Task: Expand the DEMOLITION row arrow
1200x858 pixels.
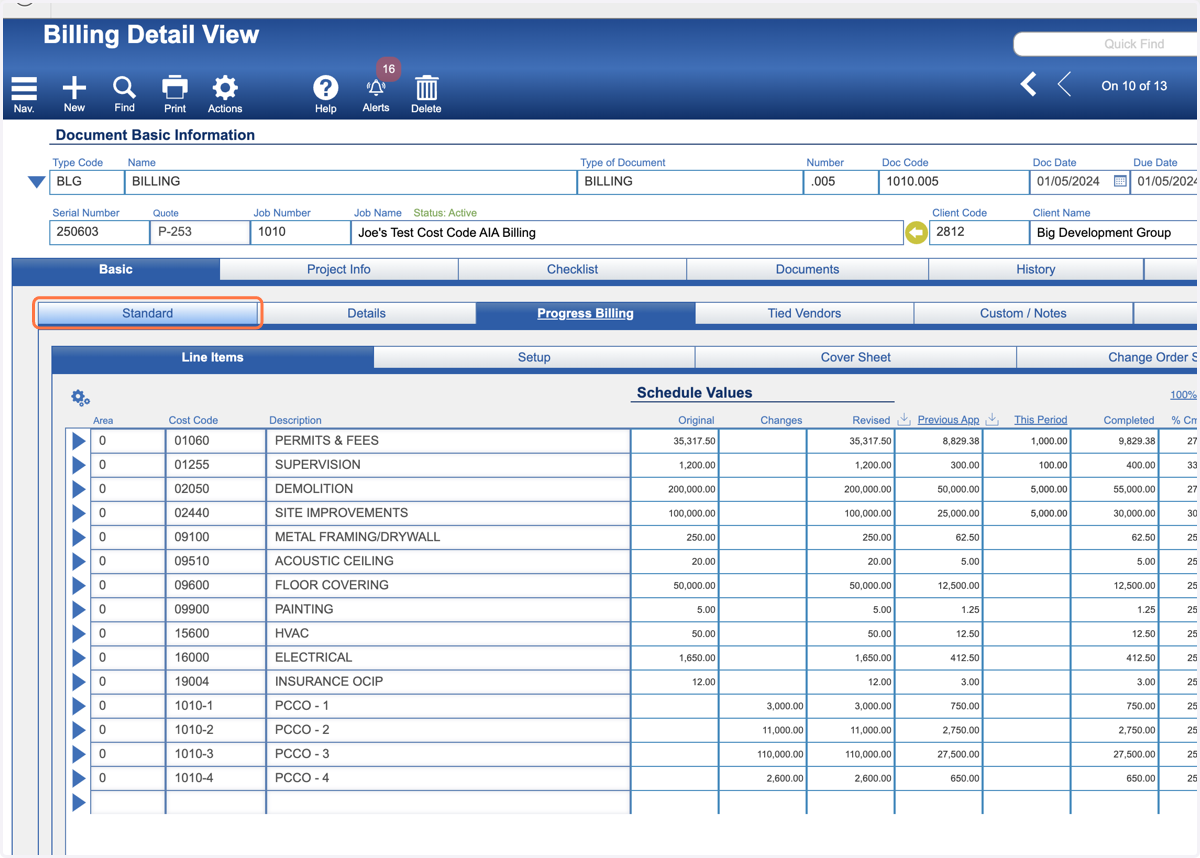Action: [79, 489]
